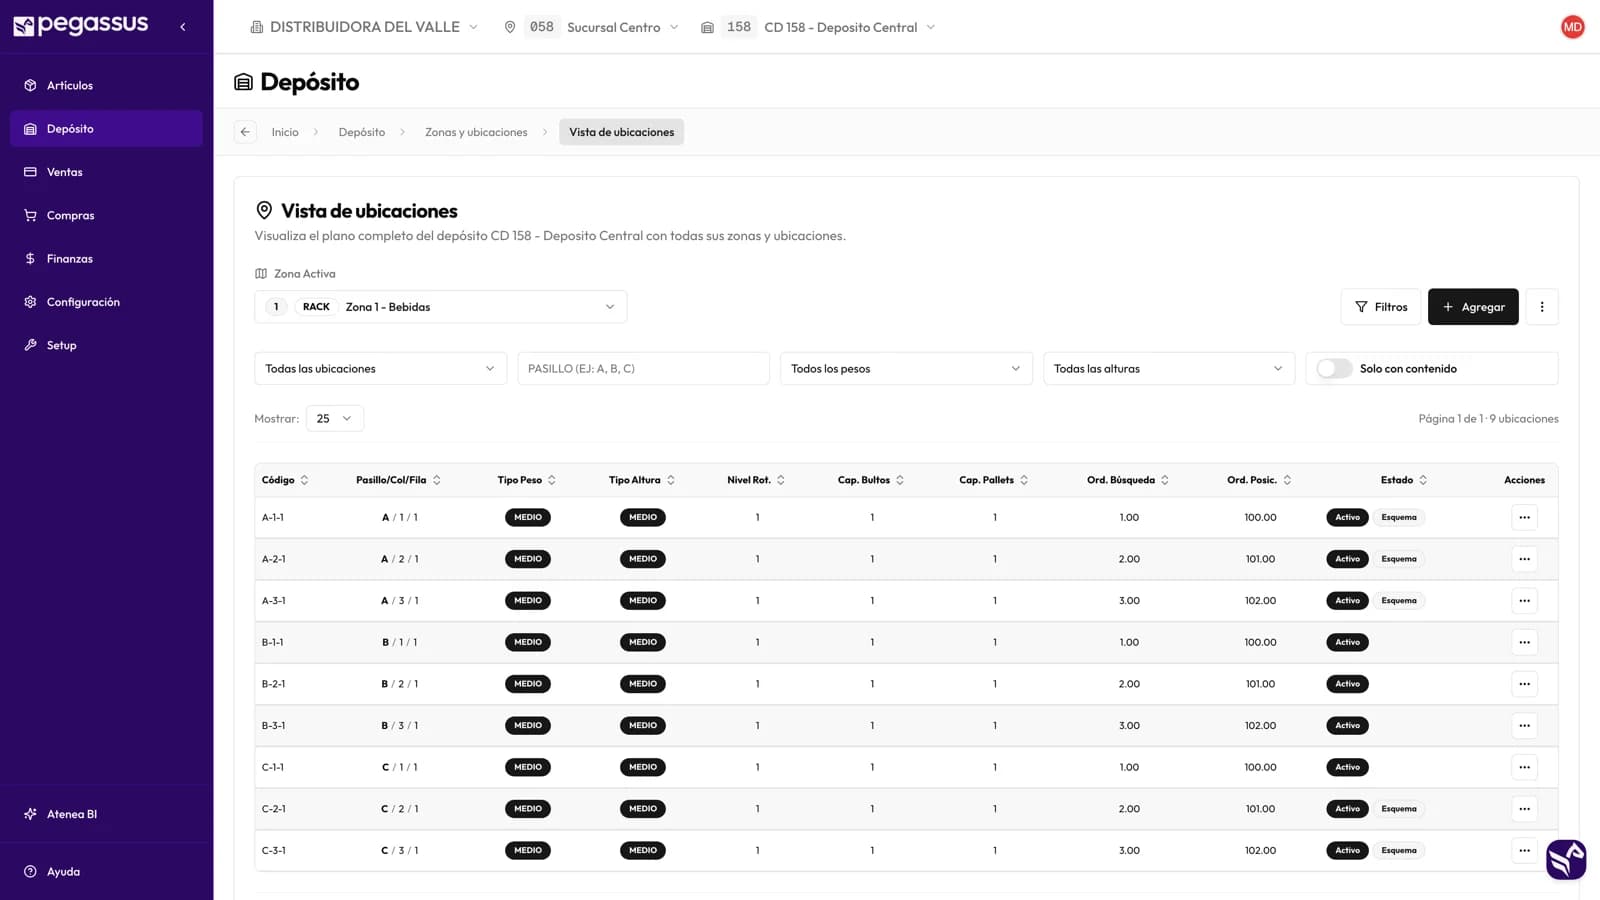Sort table by Código column arrows
1600x900 pixels.
(x=304, y=480)
